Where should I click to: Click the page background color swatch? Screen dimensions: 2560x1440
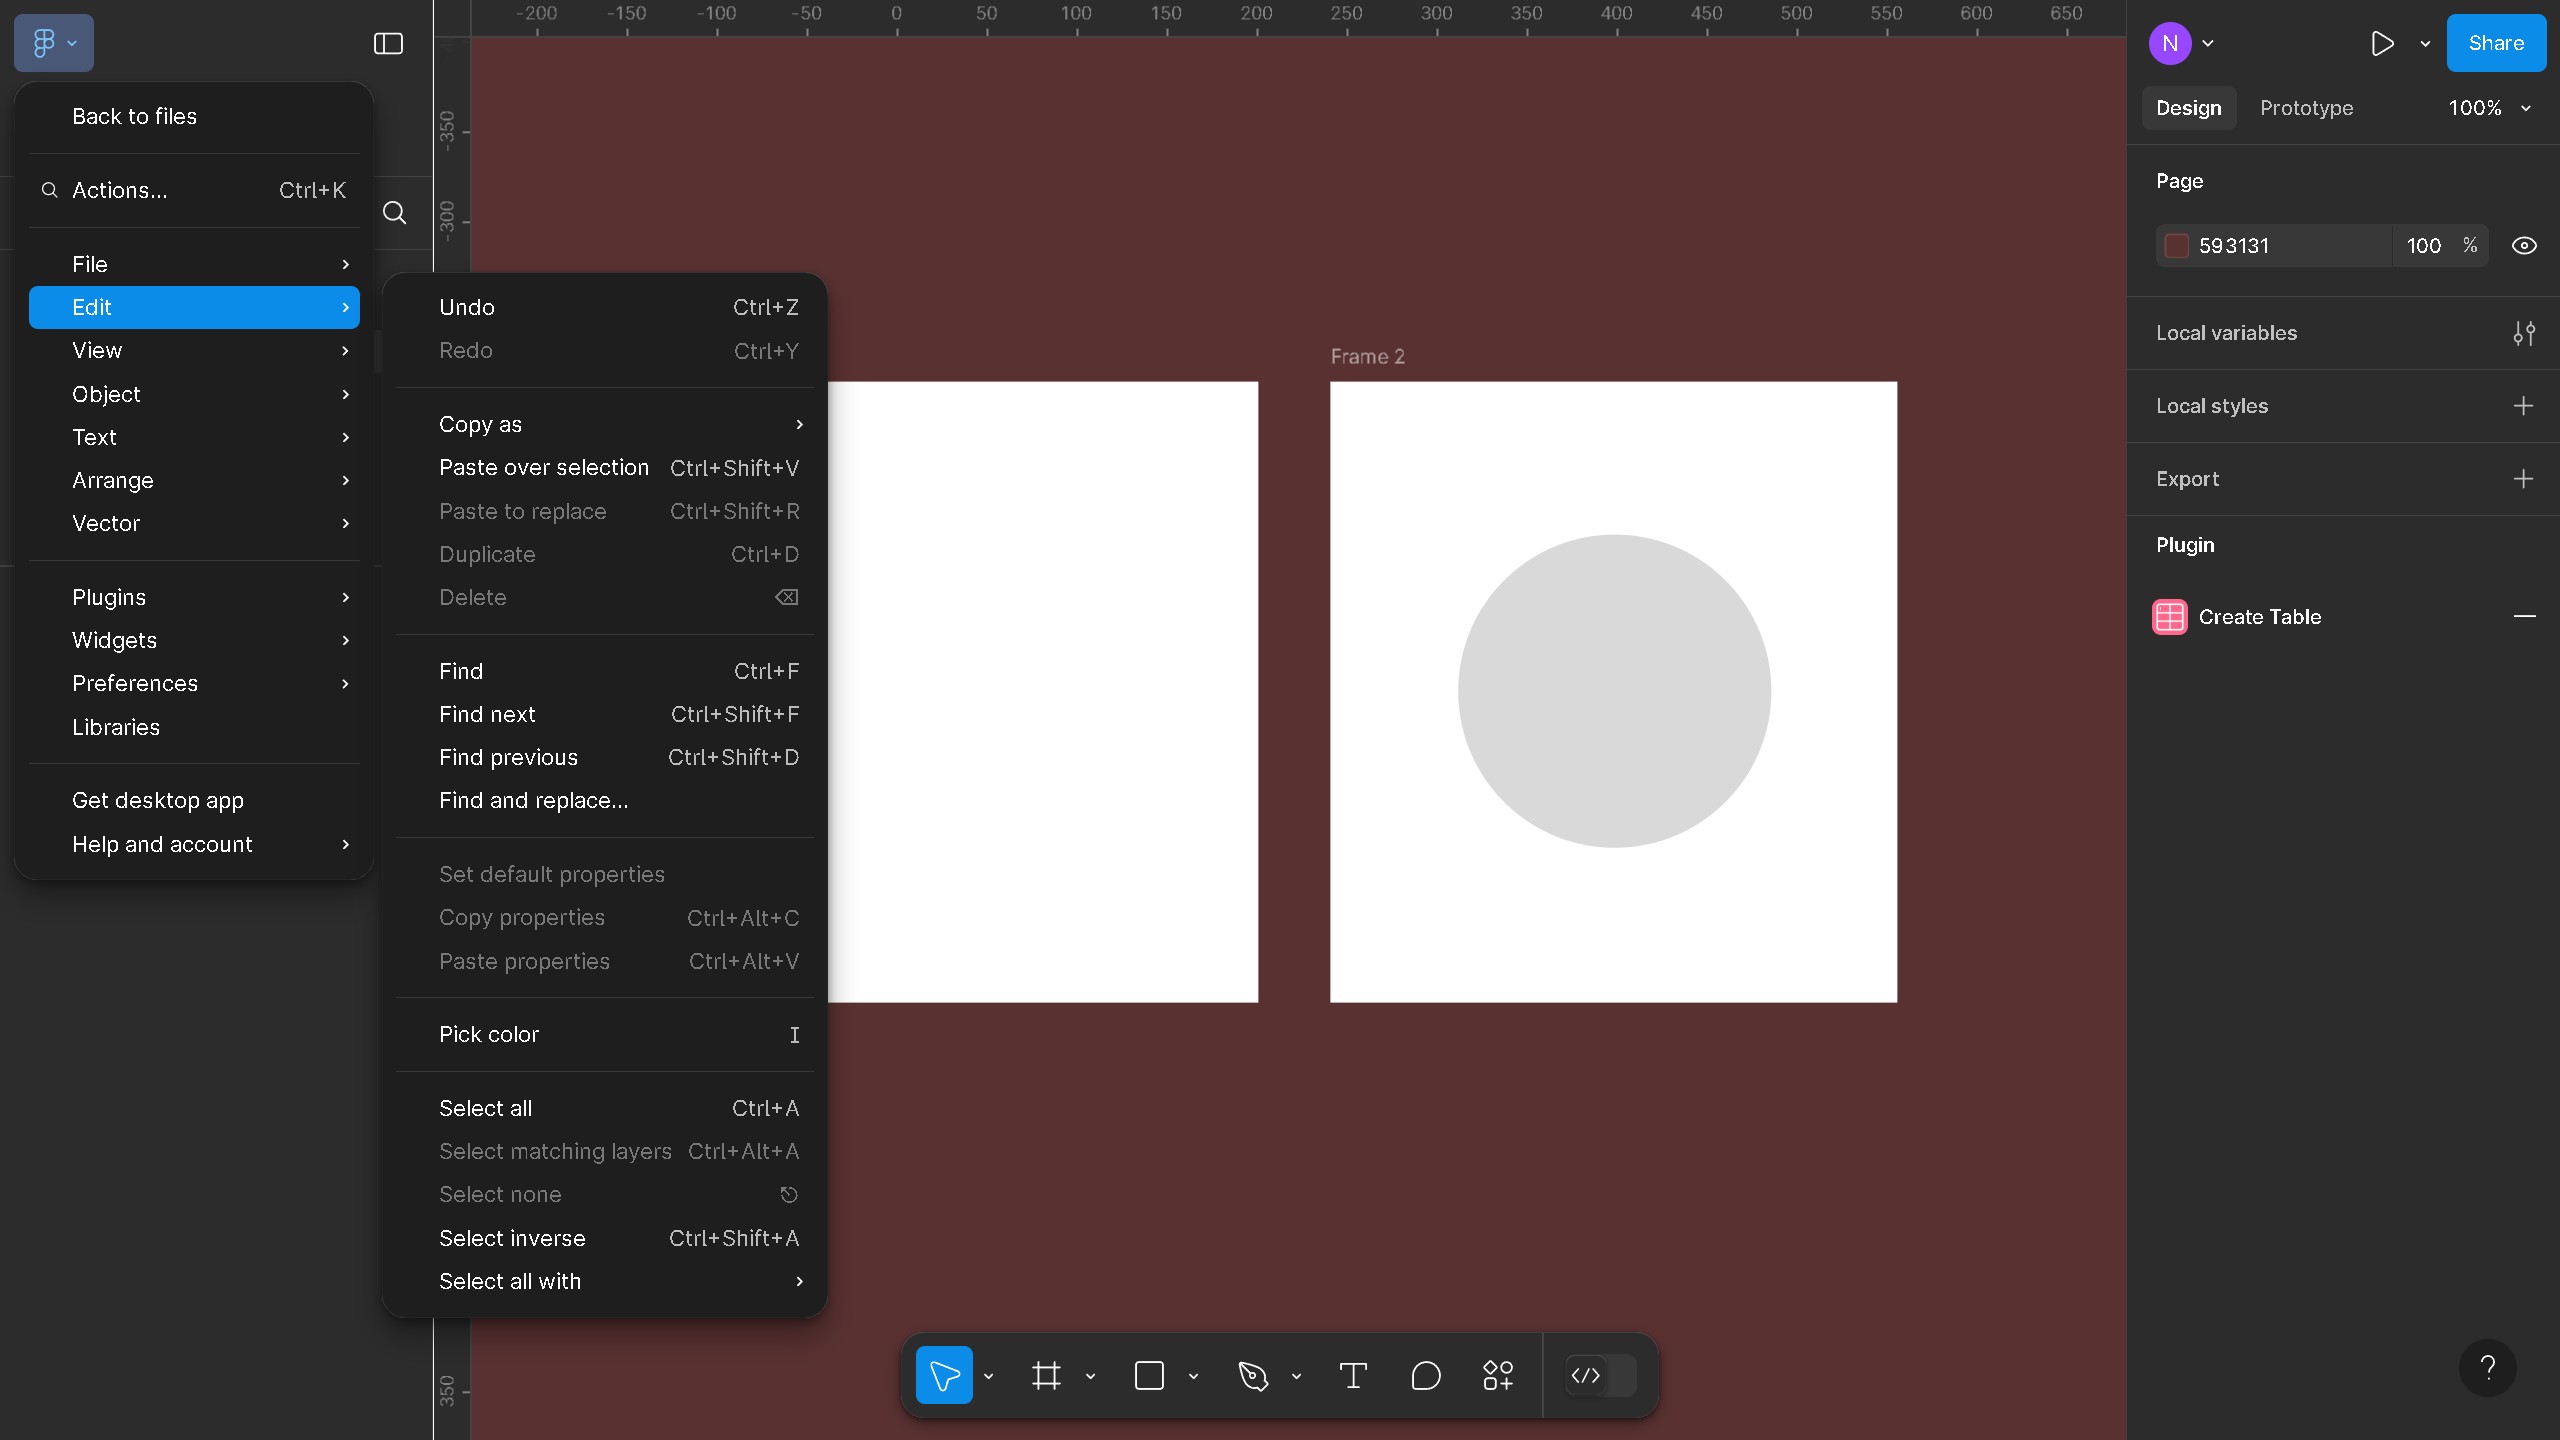pyautogui.click(x=2176, y=246)
